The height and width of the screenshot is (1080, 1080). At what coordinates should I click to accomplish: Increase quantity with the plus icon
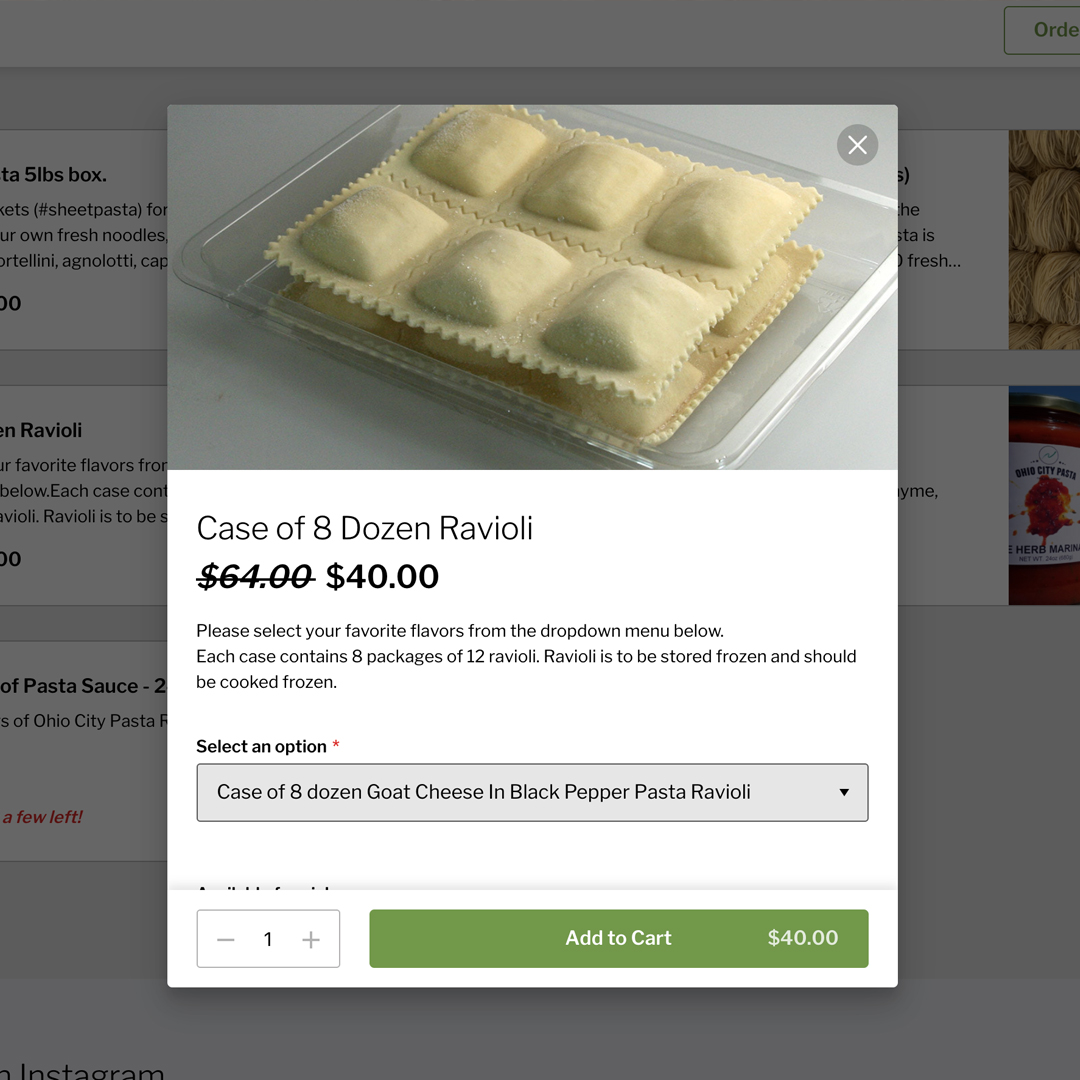point(311,939)
